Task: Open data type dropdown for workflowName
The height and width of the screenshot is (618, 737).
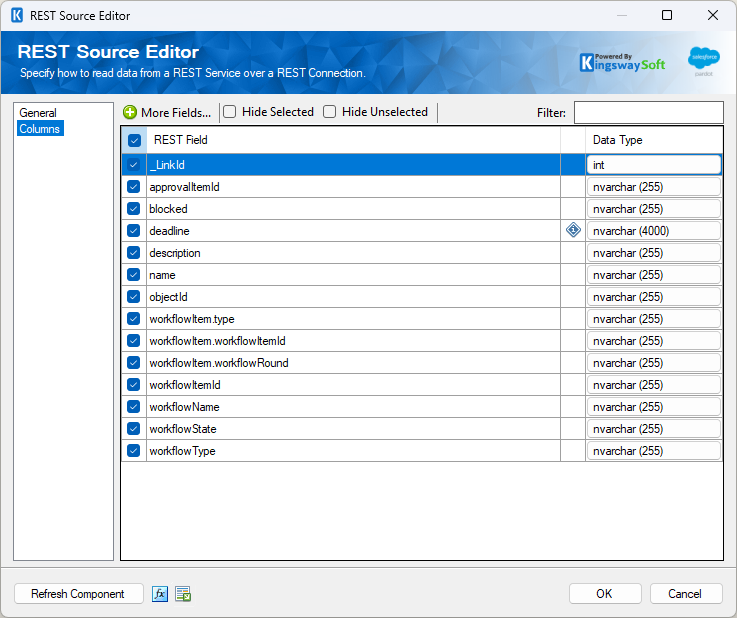Action: point(654,407)
